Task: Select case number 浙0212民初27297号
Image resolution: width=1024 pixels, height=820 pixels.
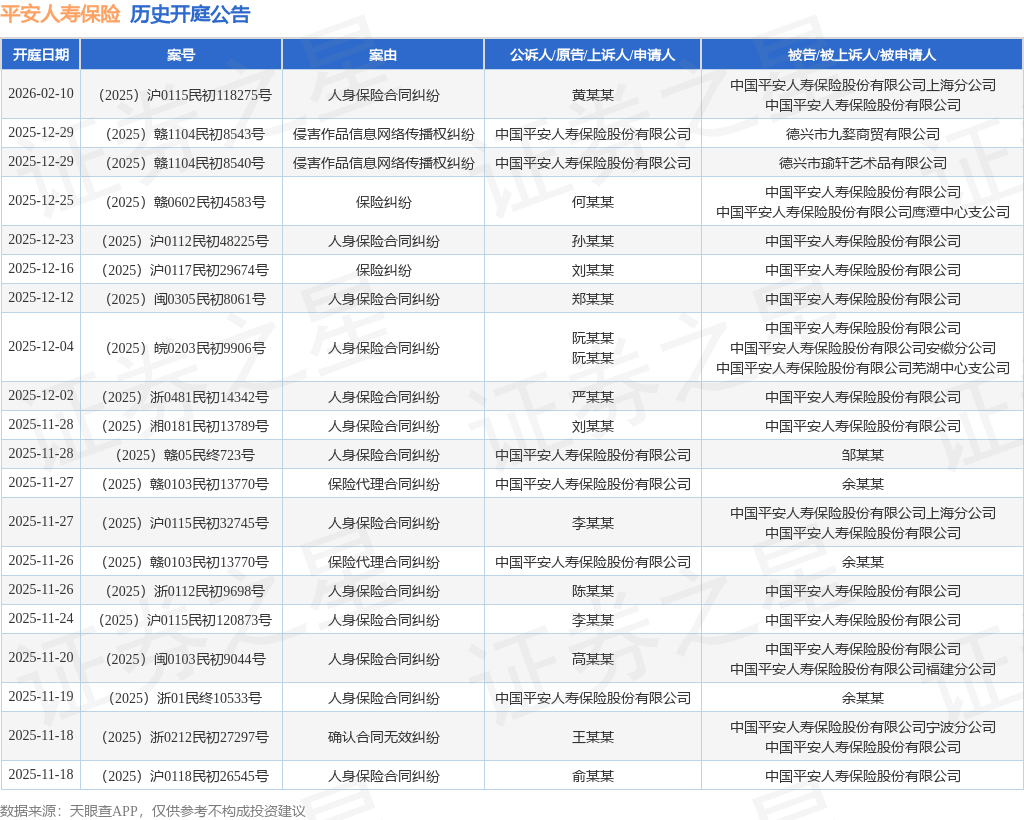Action: pos(185,738)
